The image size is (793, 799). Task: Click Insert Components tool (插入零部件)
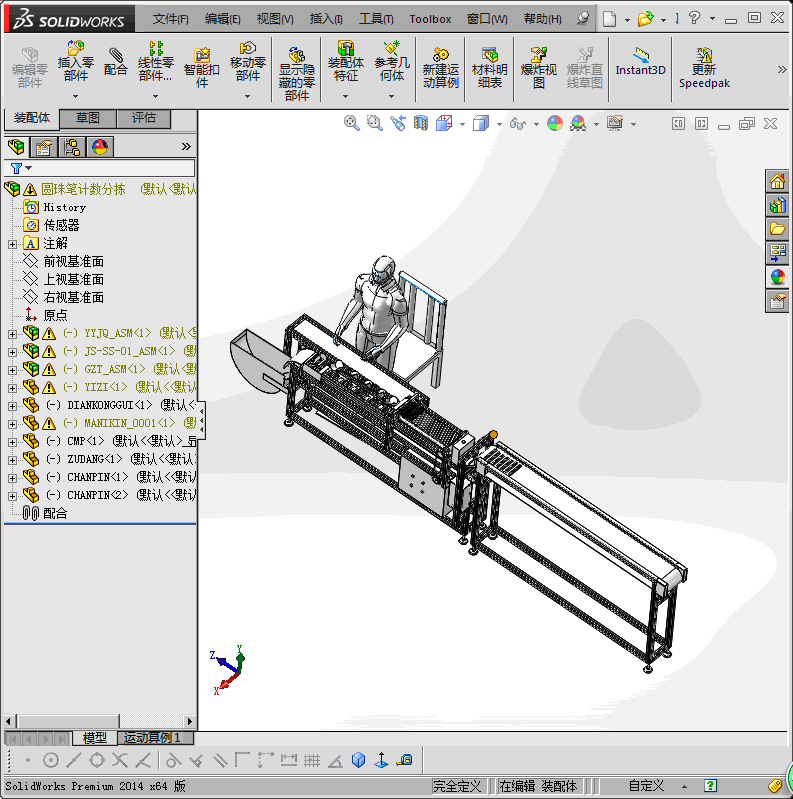[75, 62]
